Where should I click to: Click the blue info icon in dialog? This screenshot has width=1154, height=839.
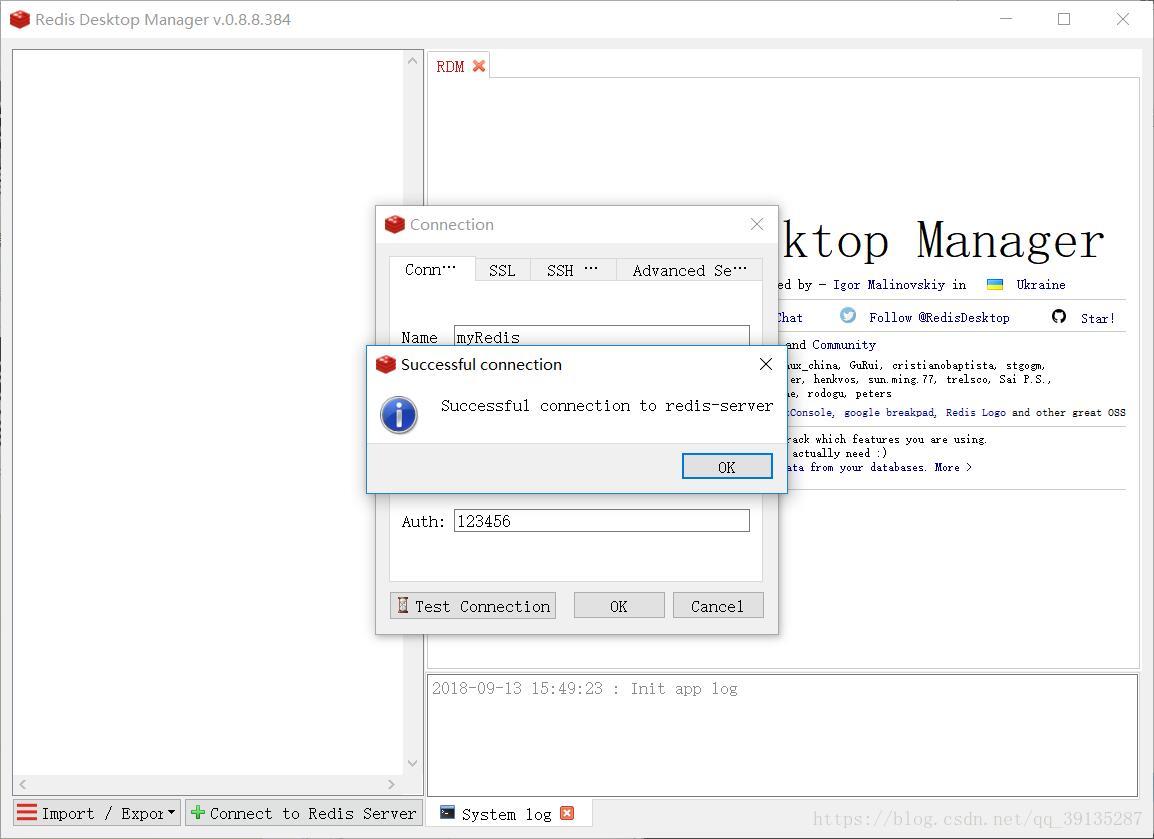[x=399, y=415]
